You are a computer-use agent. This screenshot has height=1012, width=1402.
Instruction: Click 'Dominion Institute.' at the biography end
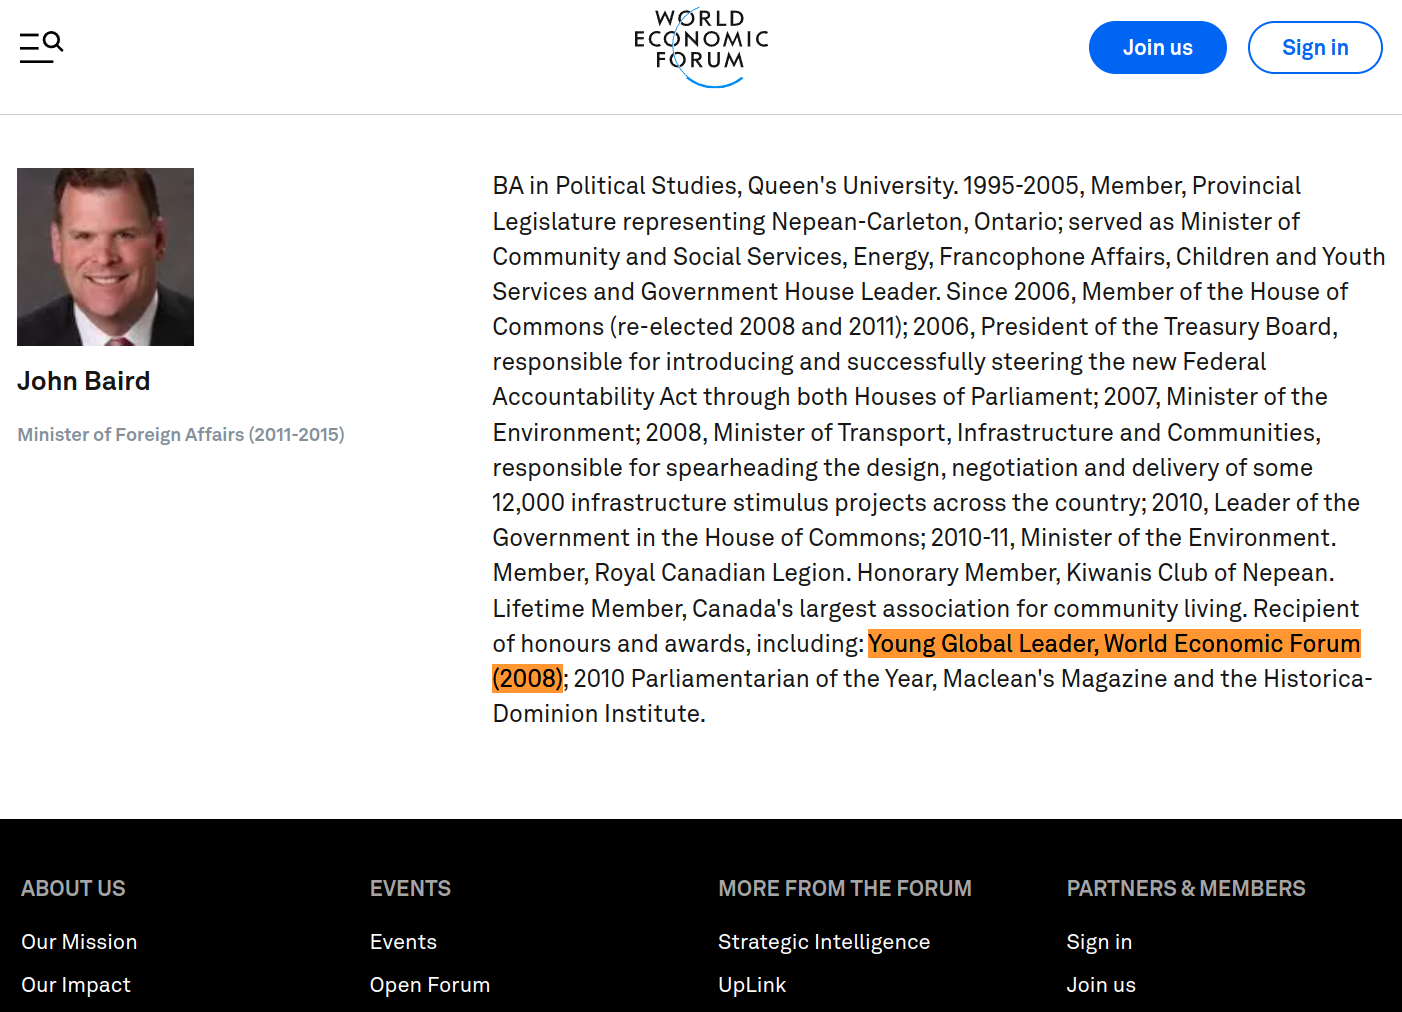pyautogui.click(x=599, y=714)
